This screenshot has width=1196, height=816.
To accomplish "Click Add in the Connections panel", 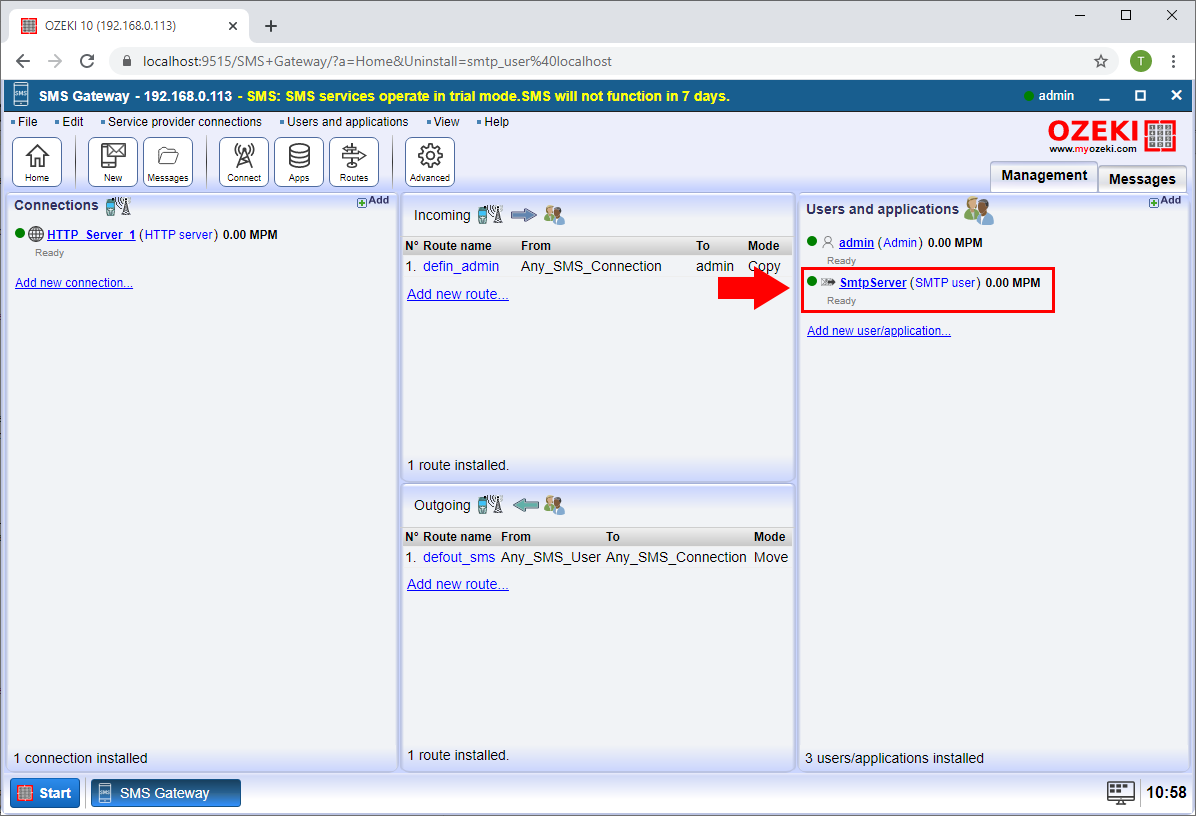I will (372, 200).
